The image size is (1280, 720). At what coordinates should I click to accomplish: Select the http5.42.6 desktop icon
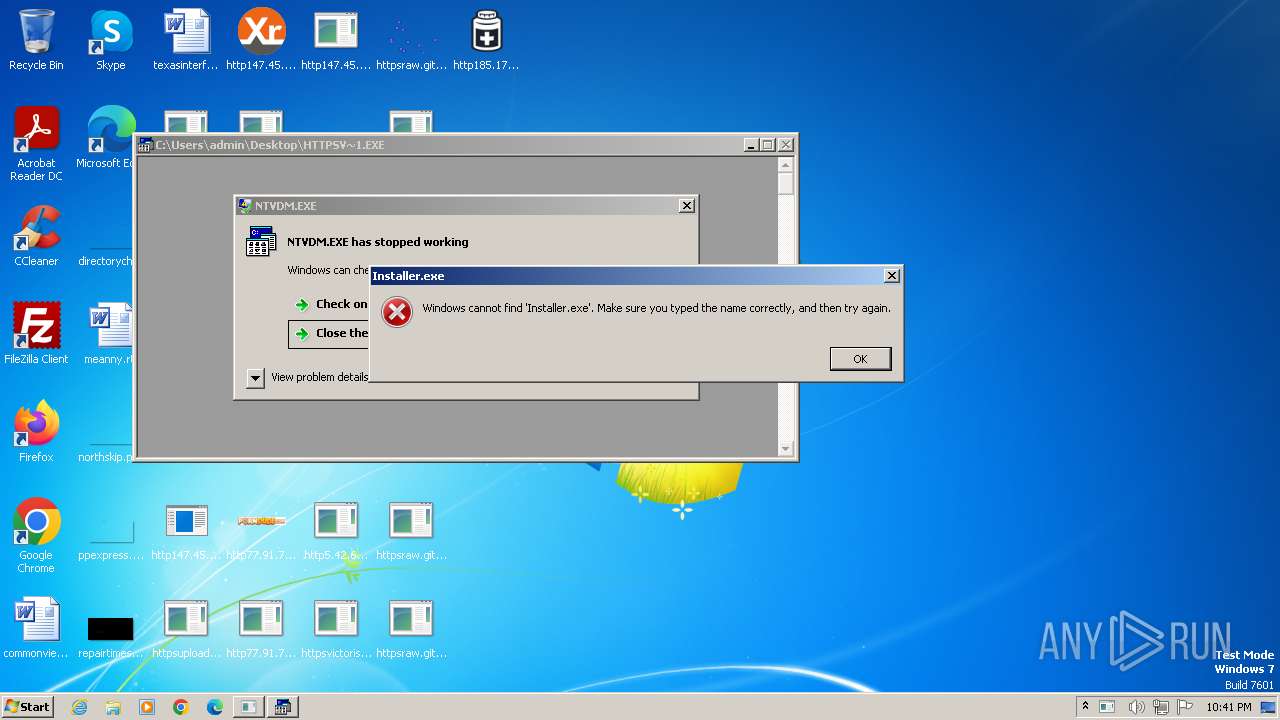tap(336, 530)
